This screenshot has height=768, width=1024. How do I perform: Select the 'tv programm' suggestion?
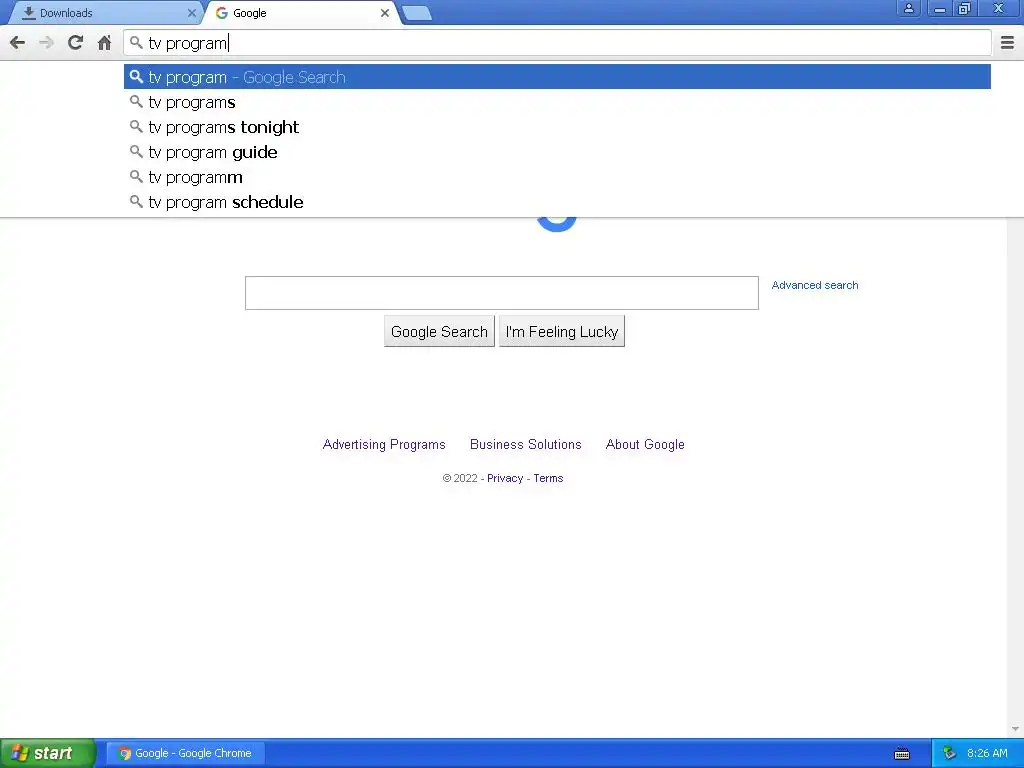pyautogui.click(x=557, y=177)
